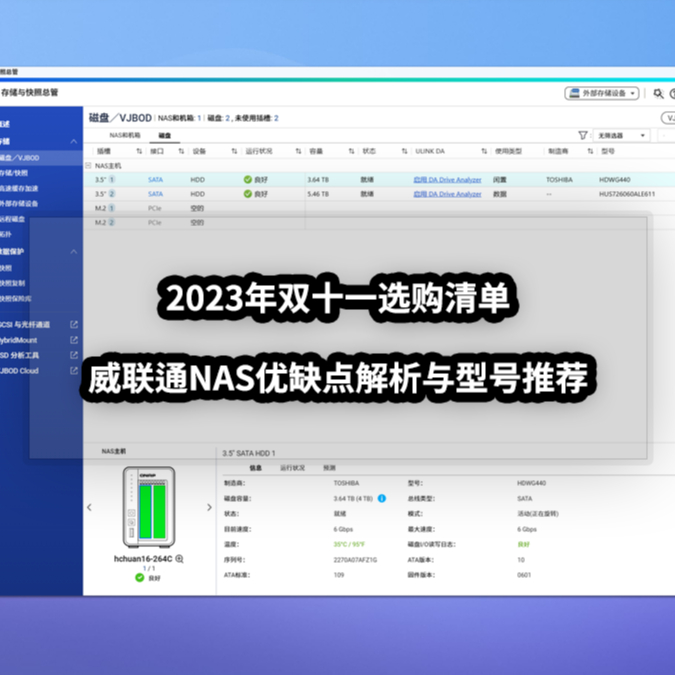Click DA Drive Analyzer link for TOSHIBA disk
The height and width of the screenshot is (675, 675).
pyautogui.click(x=447, y=180)
